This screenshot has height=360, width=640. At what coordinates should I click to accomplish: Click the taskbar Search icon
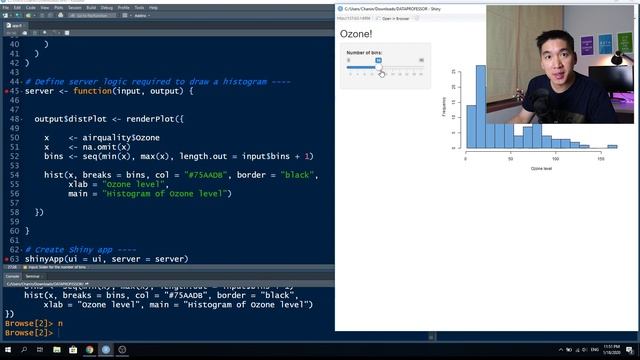click(x=24, y=350)
